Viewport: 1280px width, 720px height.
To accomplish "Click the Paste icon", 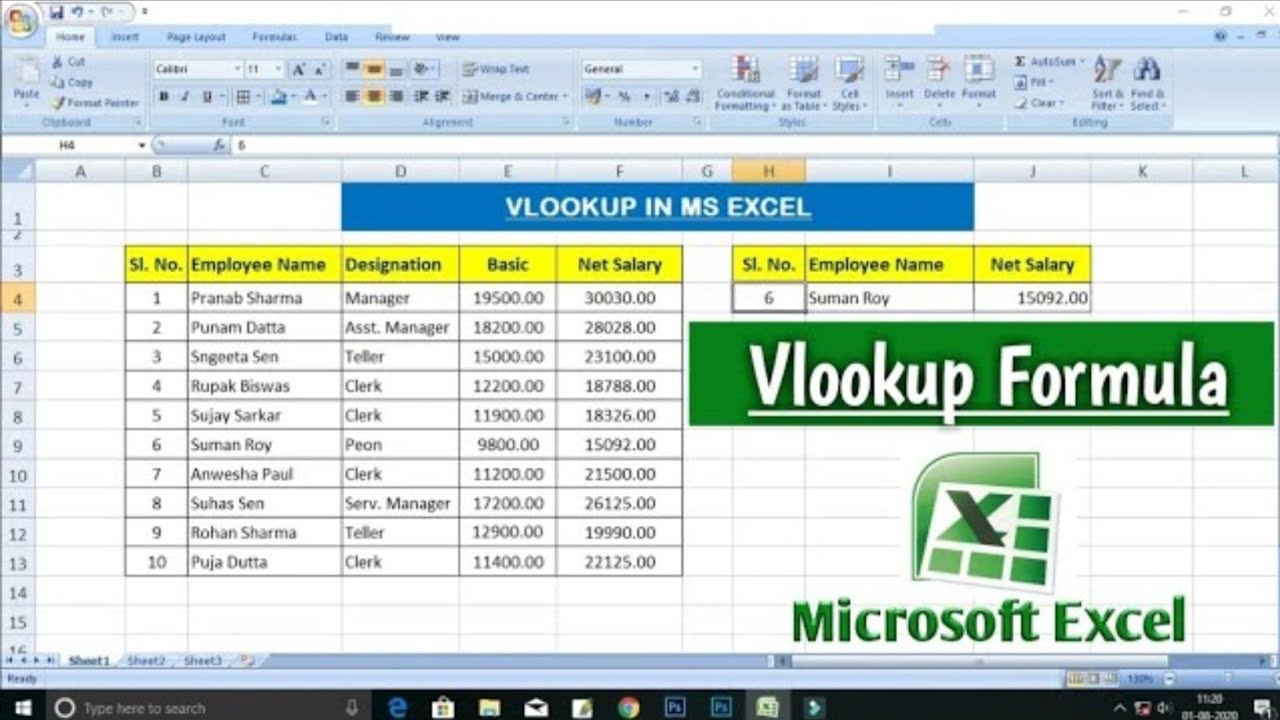I will click(x=26, y=70).
